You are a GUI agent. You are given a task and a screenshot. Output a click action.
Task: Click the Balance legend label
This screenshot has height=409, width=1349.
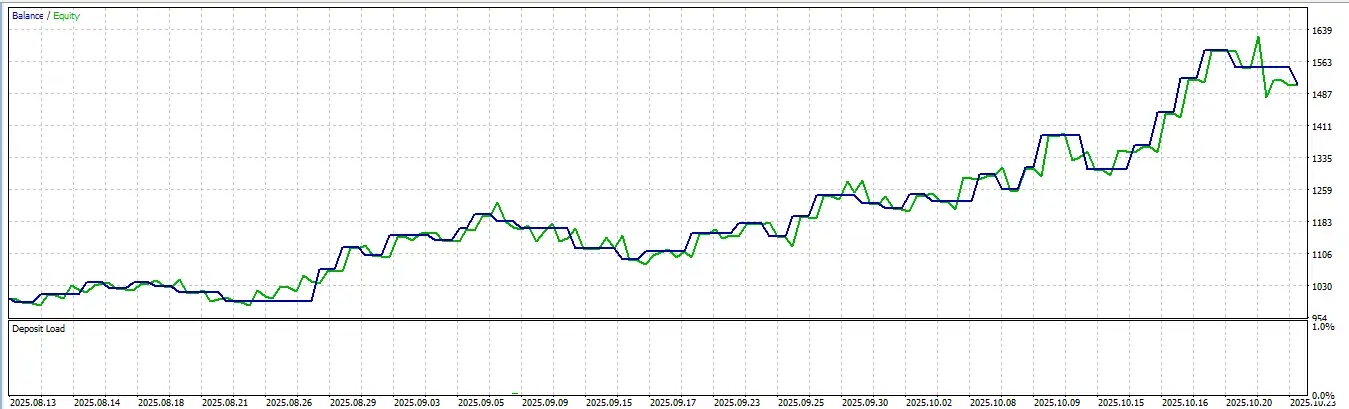coord(27,16)
